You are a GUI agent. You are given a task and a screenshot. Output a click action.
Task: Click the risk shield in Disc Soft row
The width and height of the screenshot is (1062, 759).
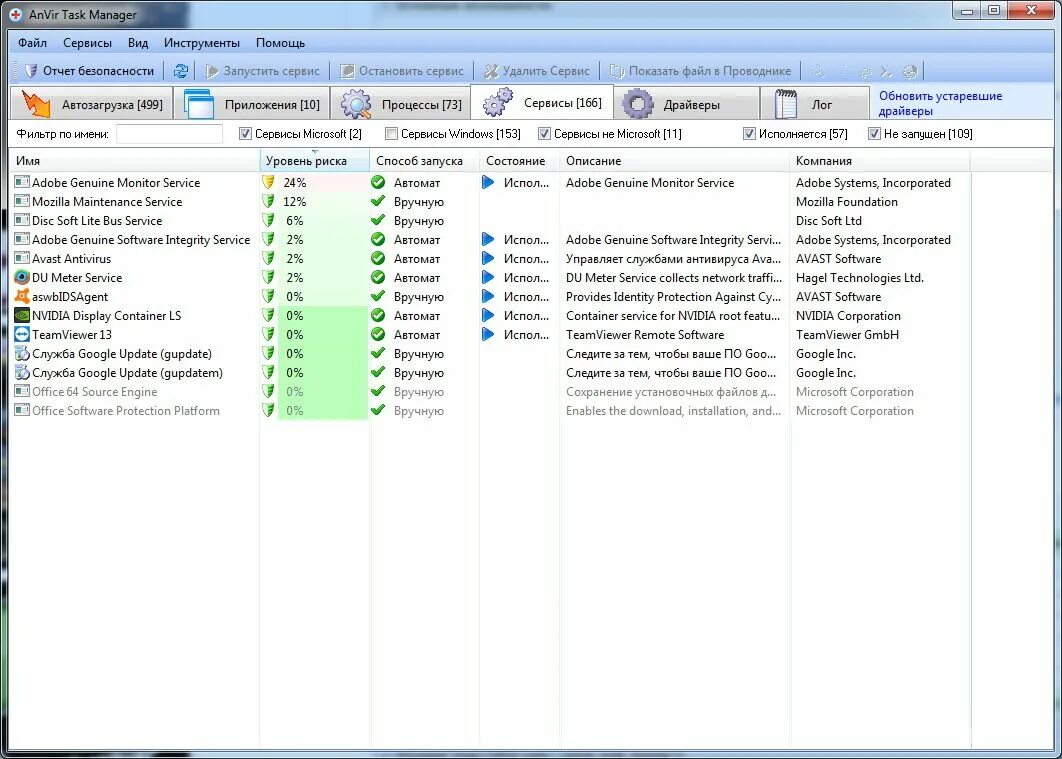pos(269,220)
